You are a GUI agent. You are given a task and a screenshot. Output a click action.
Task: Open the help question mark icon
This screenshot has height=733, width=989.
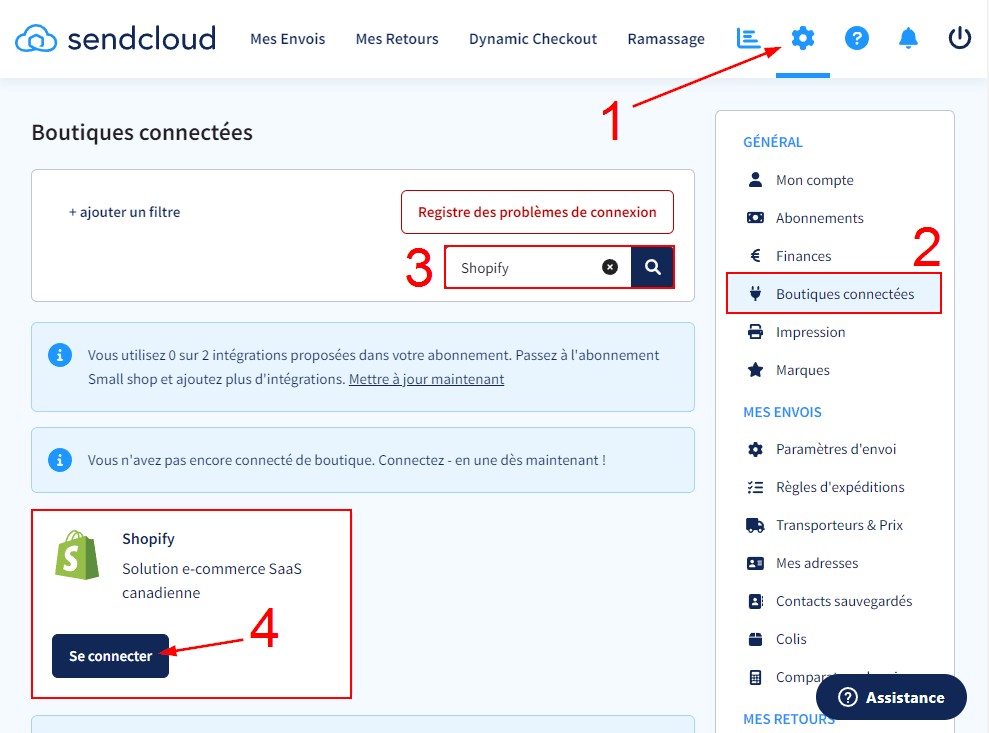(x=856, y=39)
